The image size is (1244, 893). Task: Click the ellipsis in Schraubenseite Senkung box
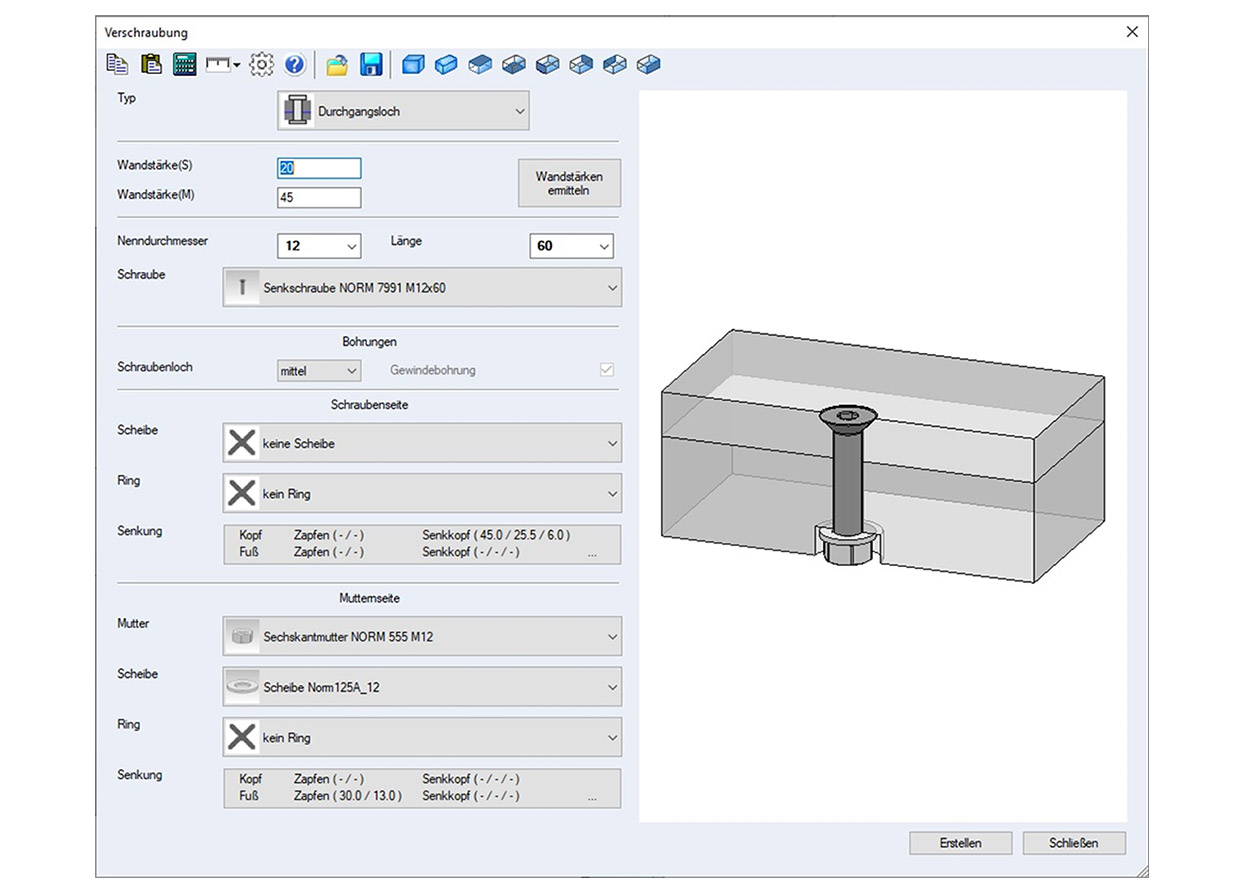[593, 552]
